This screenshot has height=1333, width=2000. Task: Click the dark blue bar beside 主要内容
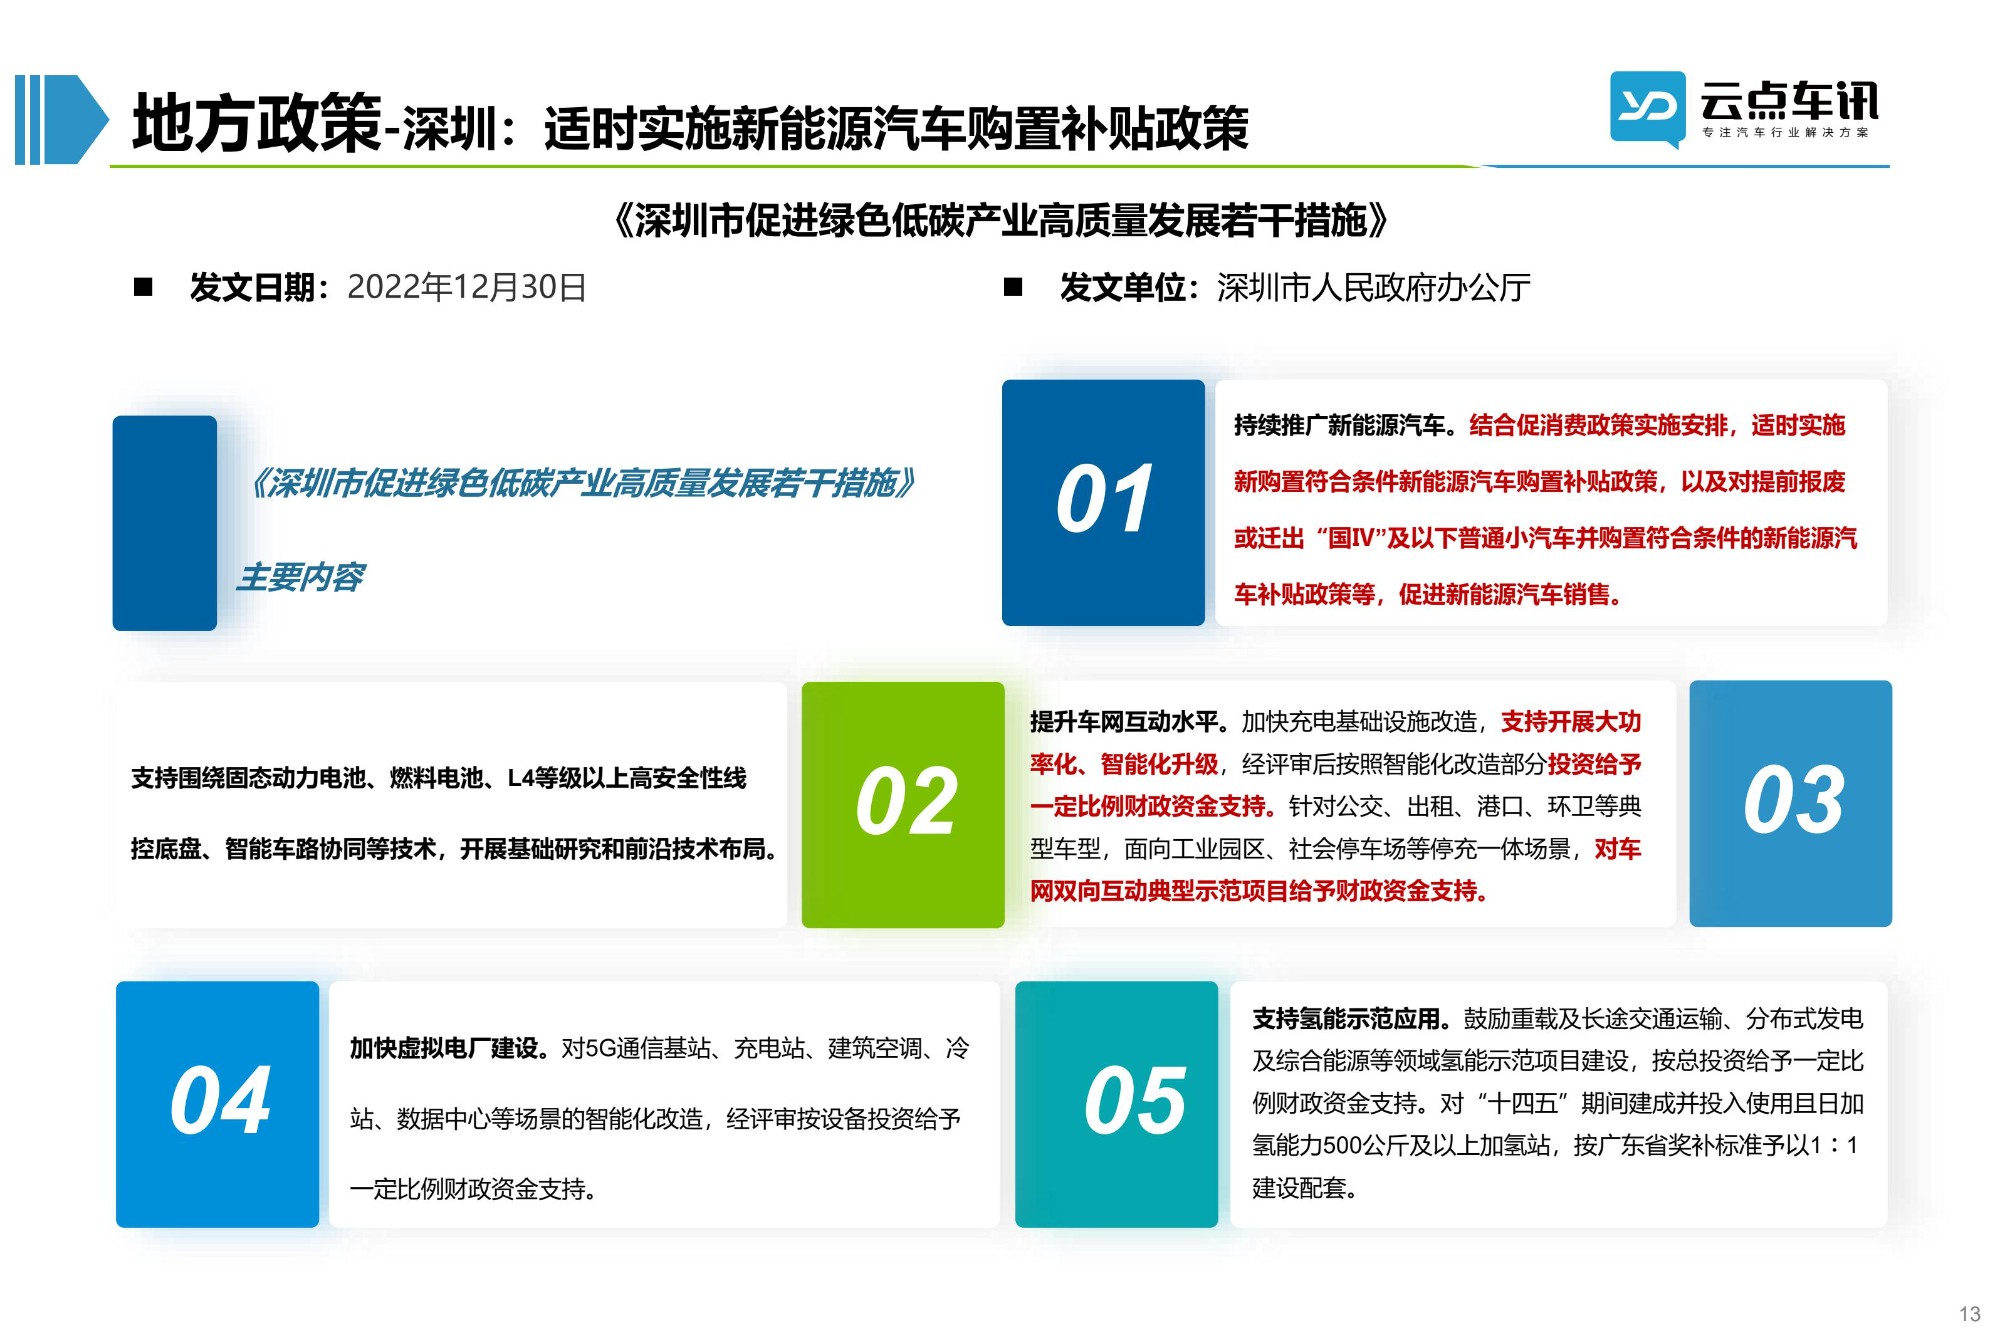coord(165,523)
